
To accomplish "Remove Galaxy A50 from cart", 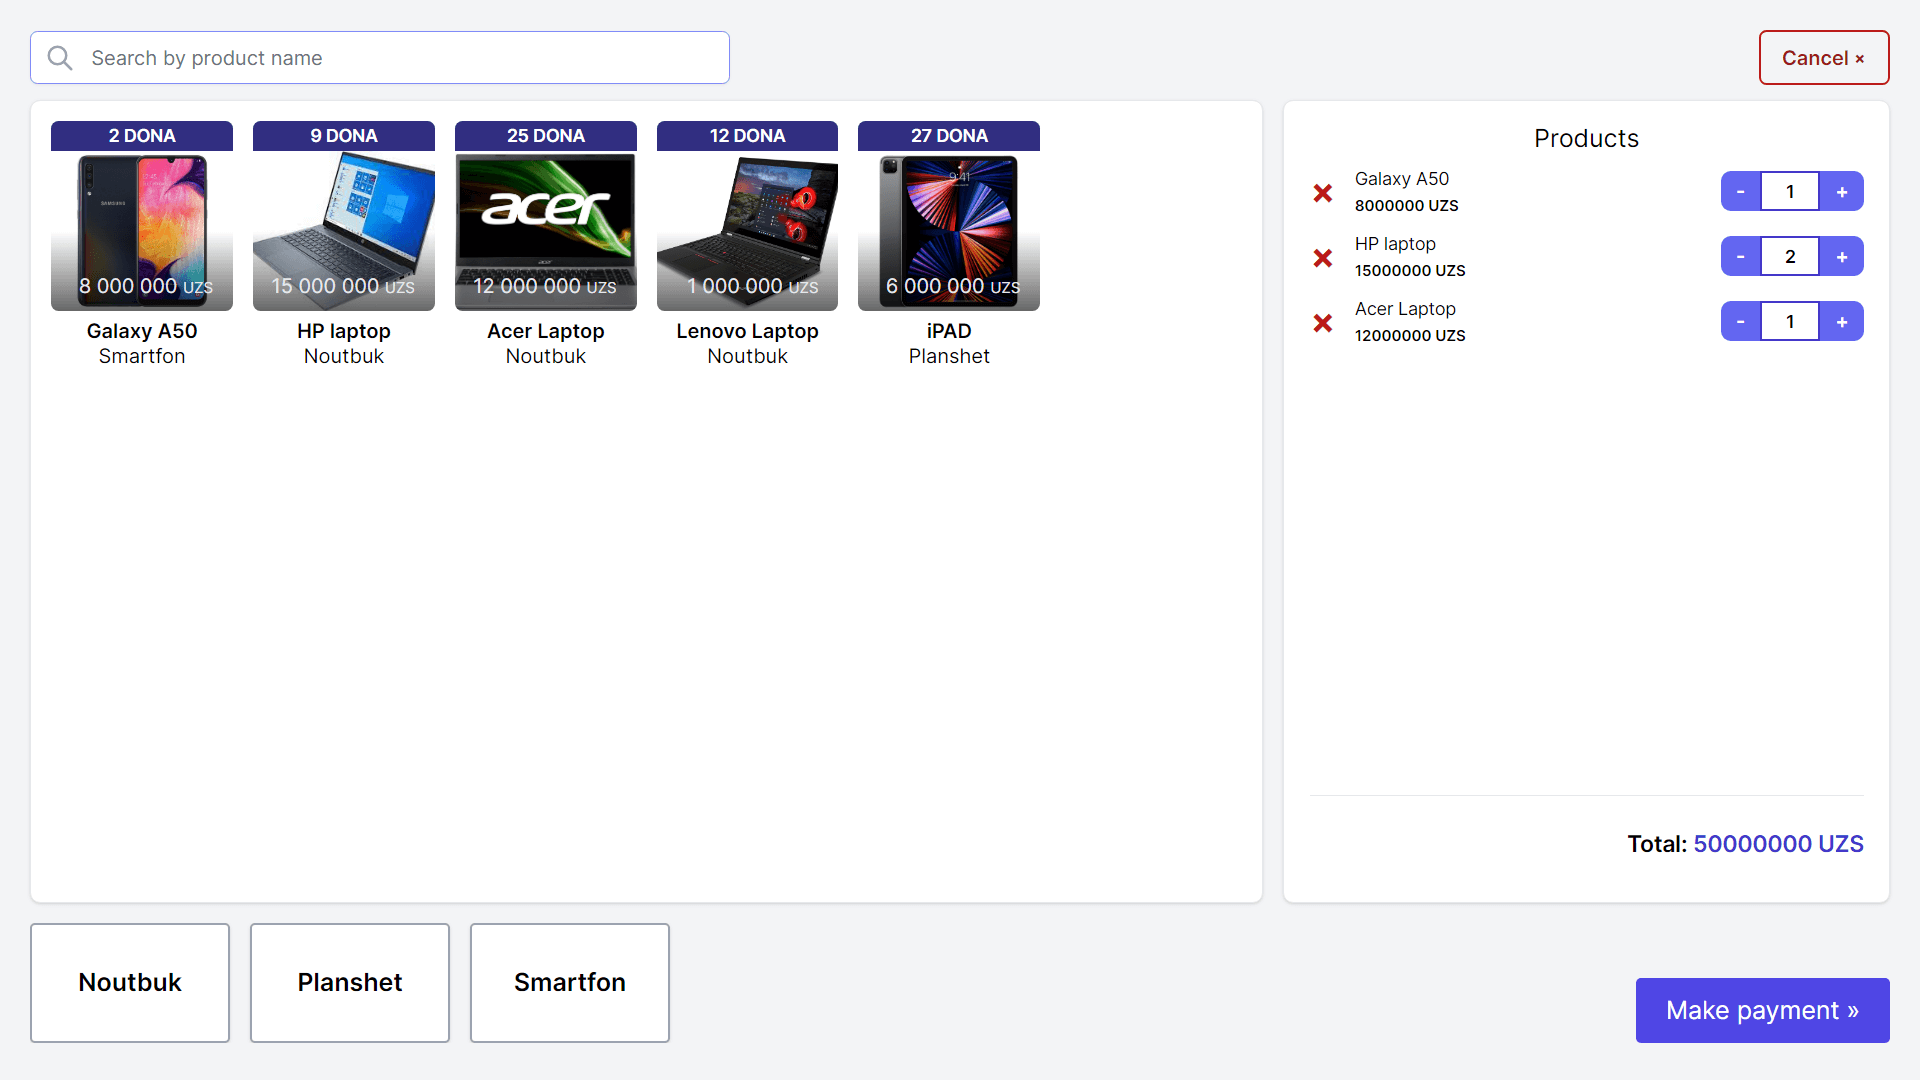I will 1322,193.
